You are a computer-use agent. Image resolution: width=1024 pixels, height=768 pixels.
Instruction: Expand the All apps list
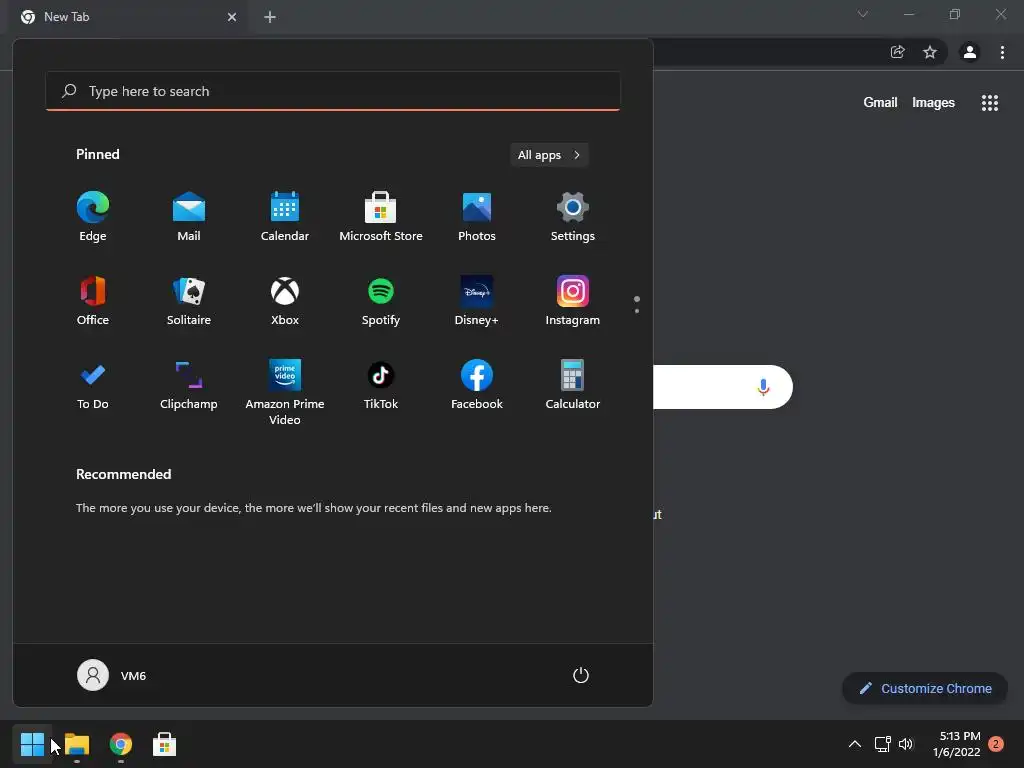[x=549, y=155]
